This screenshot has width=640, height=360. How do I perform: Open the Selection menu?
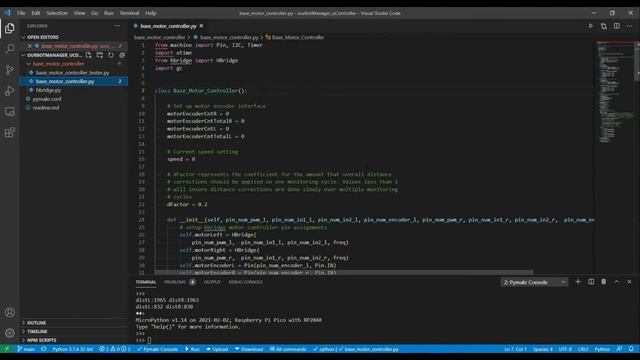(57, 13)
